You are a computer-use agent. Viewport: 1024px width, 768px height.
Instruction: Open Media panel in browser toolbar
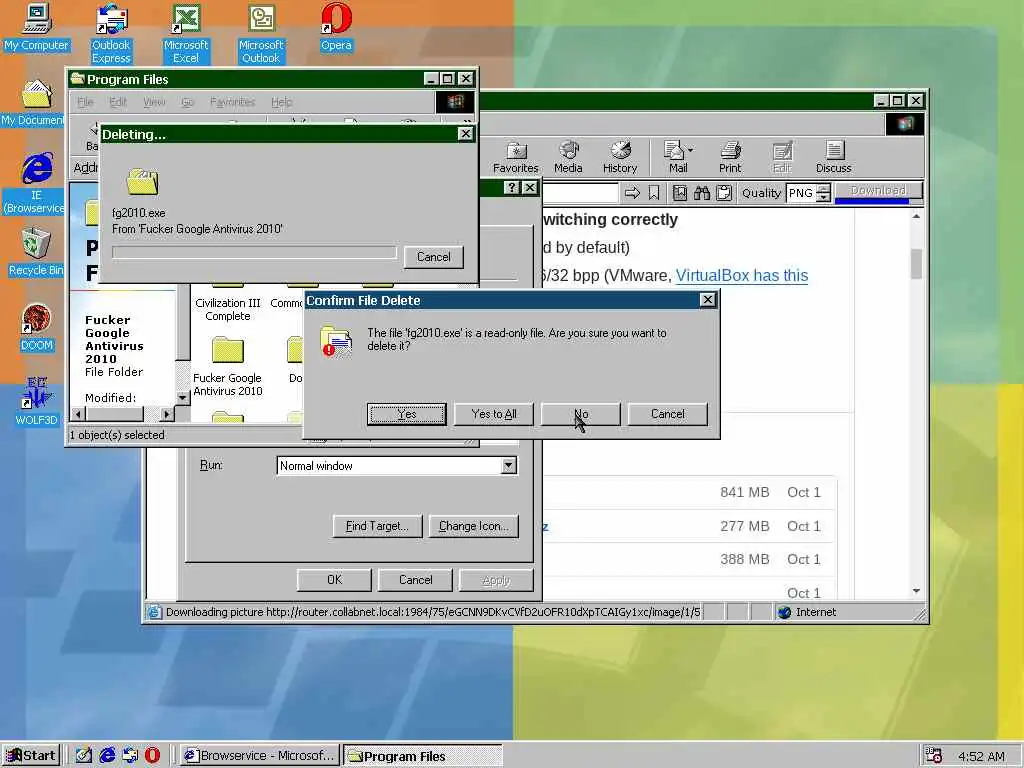pyautogui.click(x=568, y=157)
